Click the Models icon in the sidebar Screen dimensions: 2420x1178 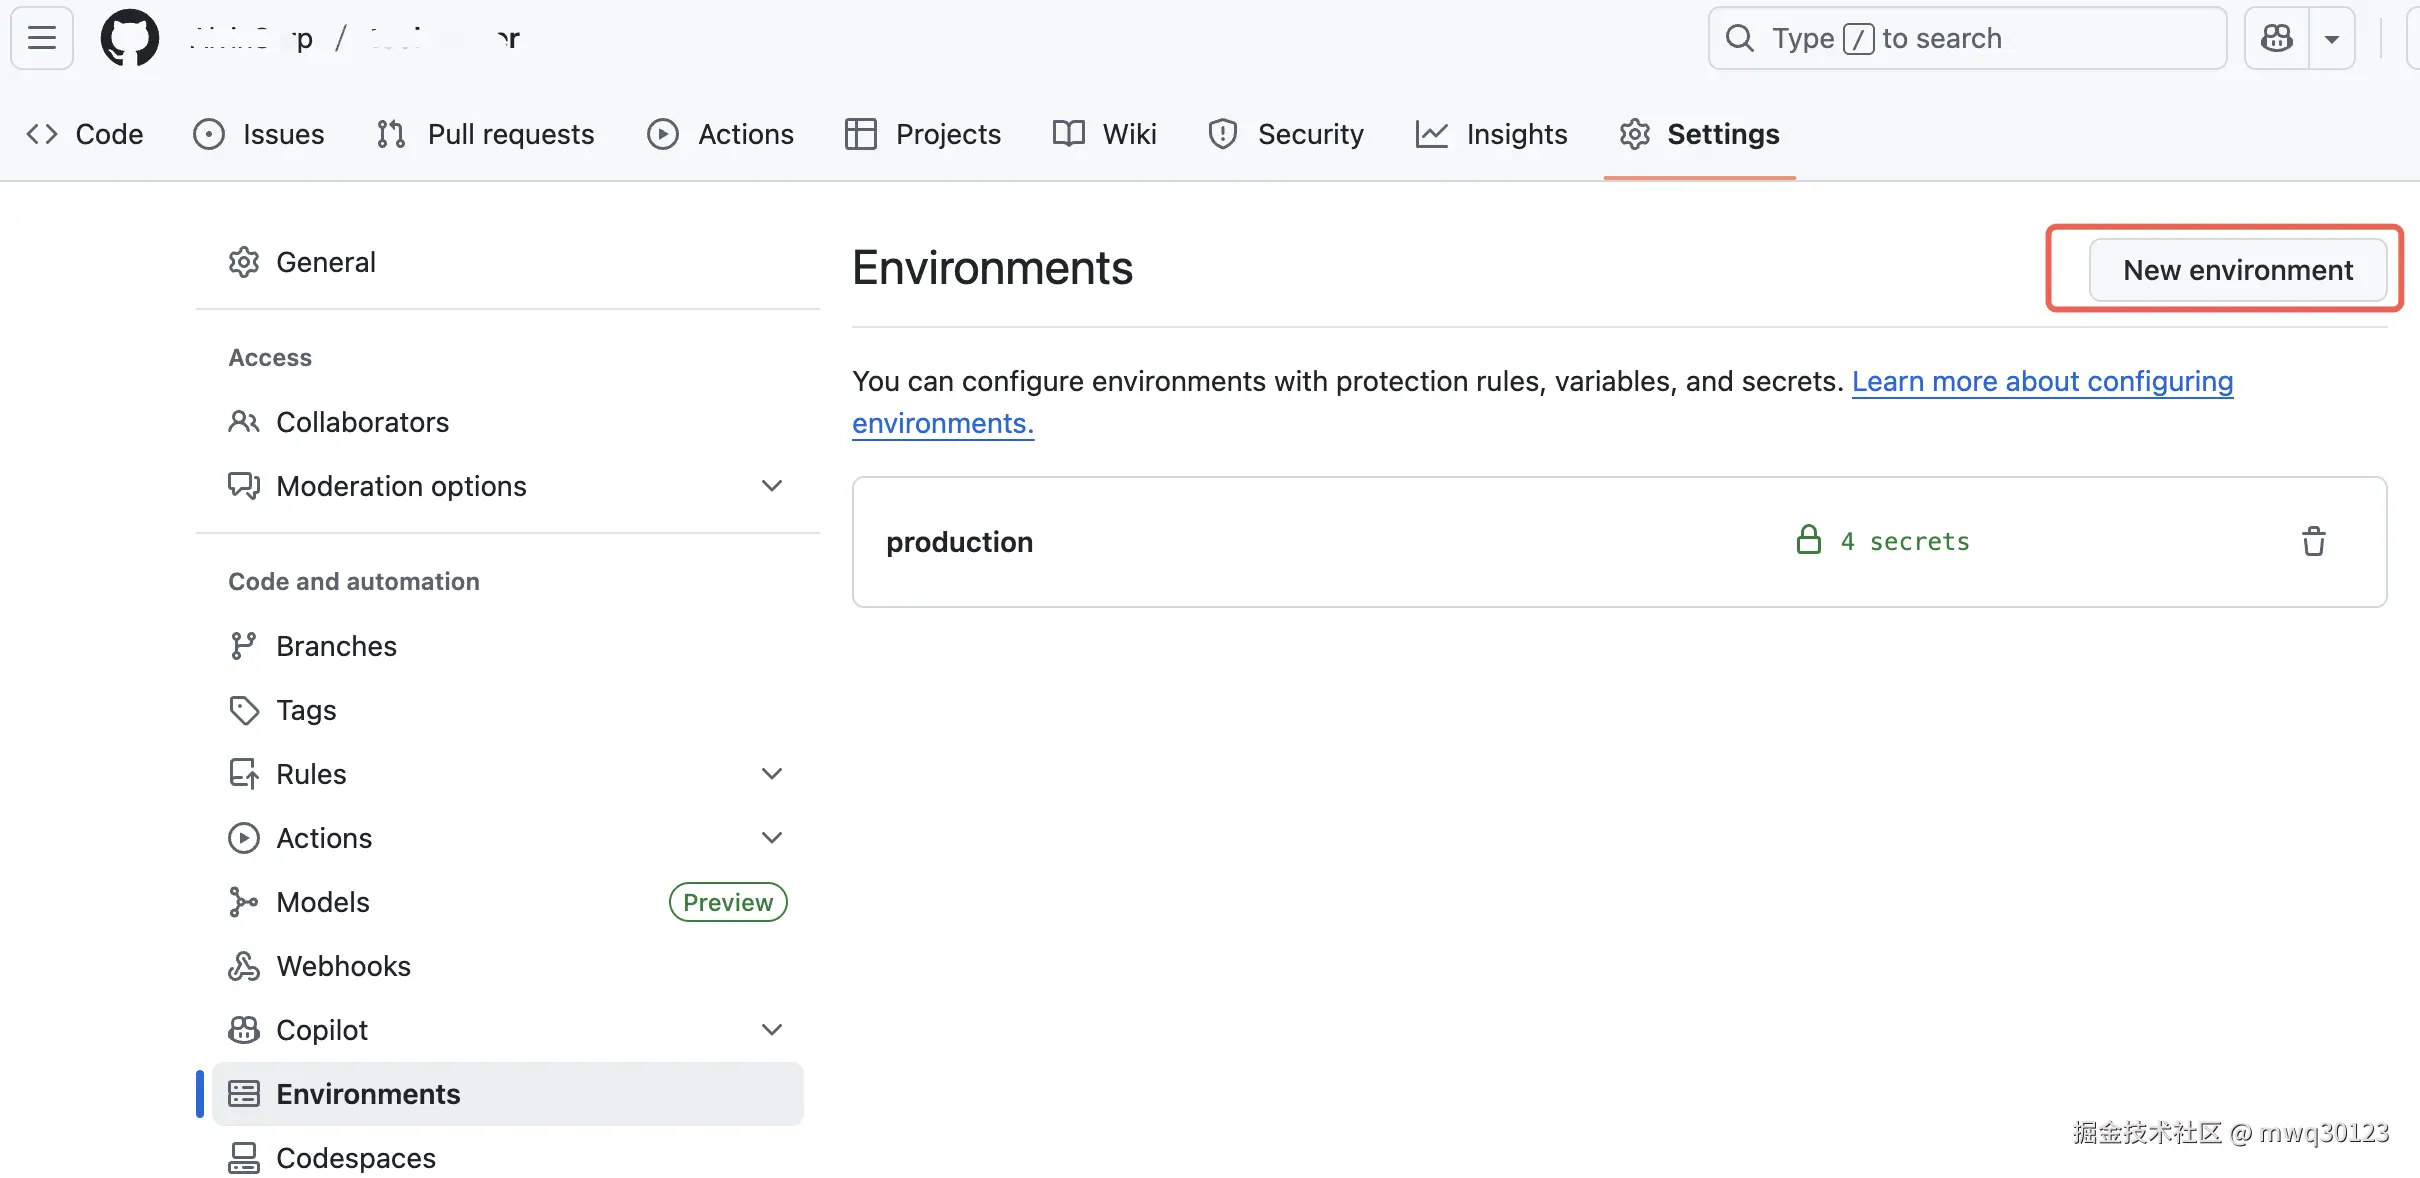(x=243, y=902)
